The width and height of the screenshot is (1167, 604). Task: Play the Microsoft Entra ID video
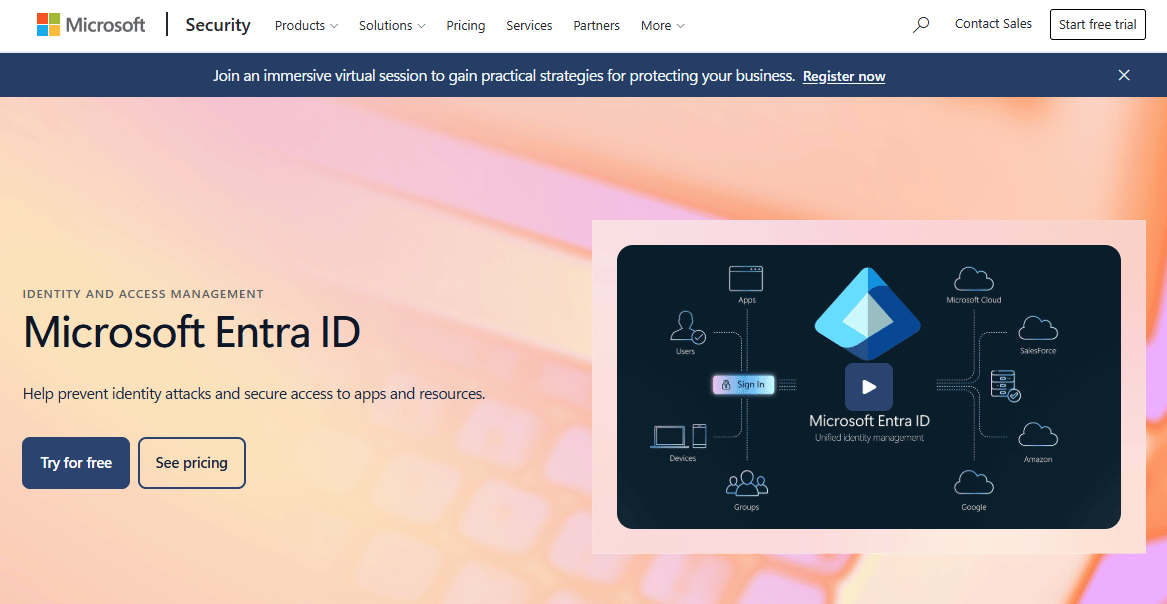[x=869, y=387]
